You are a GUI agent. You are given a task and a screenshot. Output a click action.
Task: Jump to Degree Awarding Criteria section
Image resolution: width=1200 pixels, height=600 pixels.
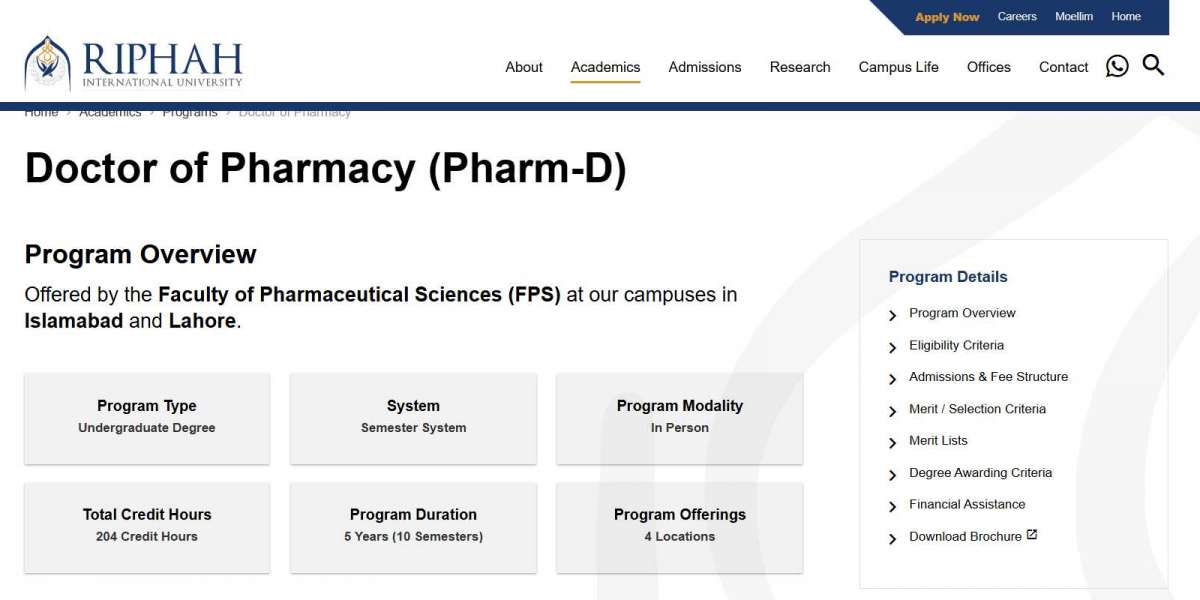click(980, 473)
